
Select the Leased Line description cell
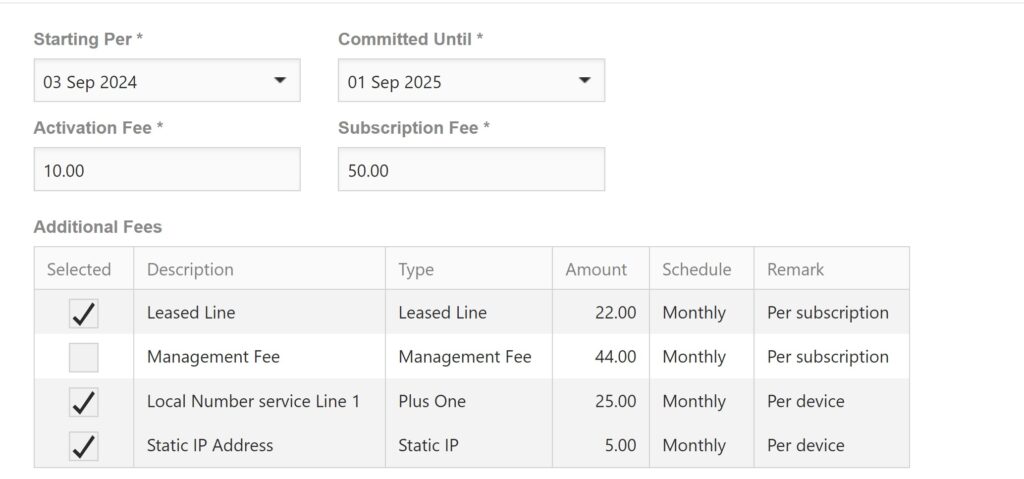click(x=191, y=313)
